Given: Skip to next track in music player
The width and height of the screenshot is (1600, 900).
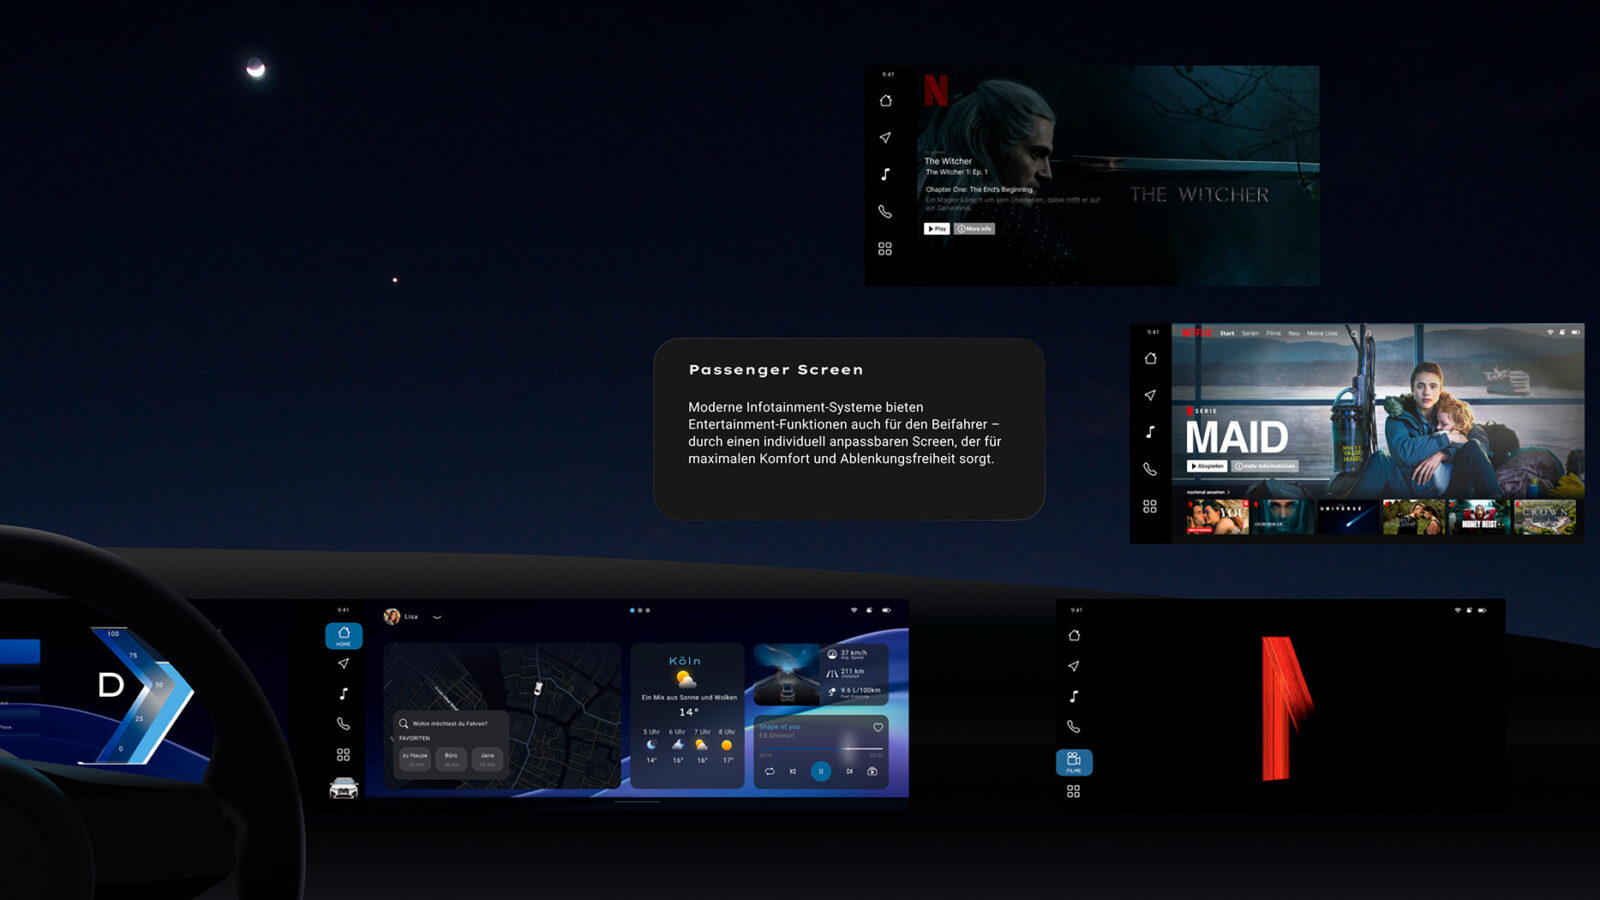Looking at the screenshot, I should pyautogui.click(x=849, y=771).
